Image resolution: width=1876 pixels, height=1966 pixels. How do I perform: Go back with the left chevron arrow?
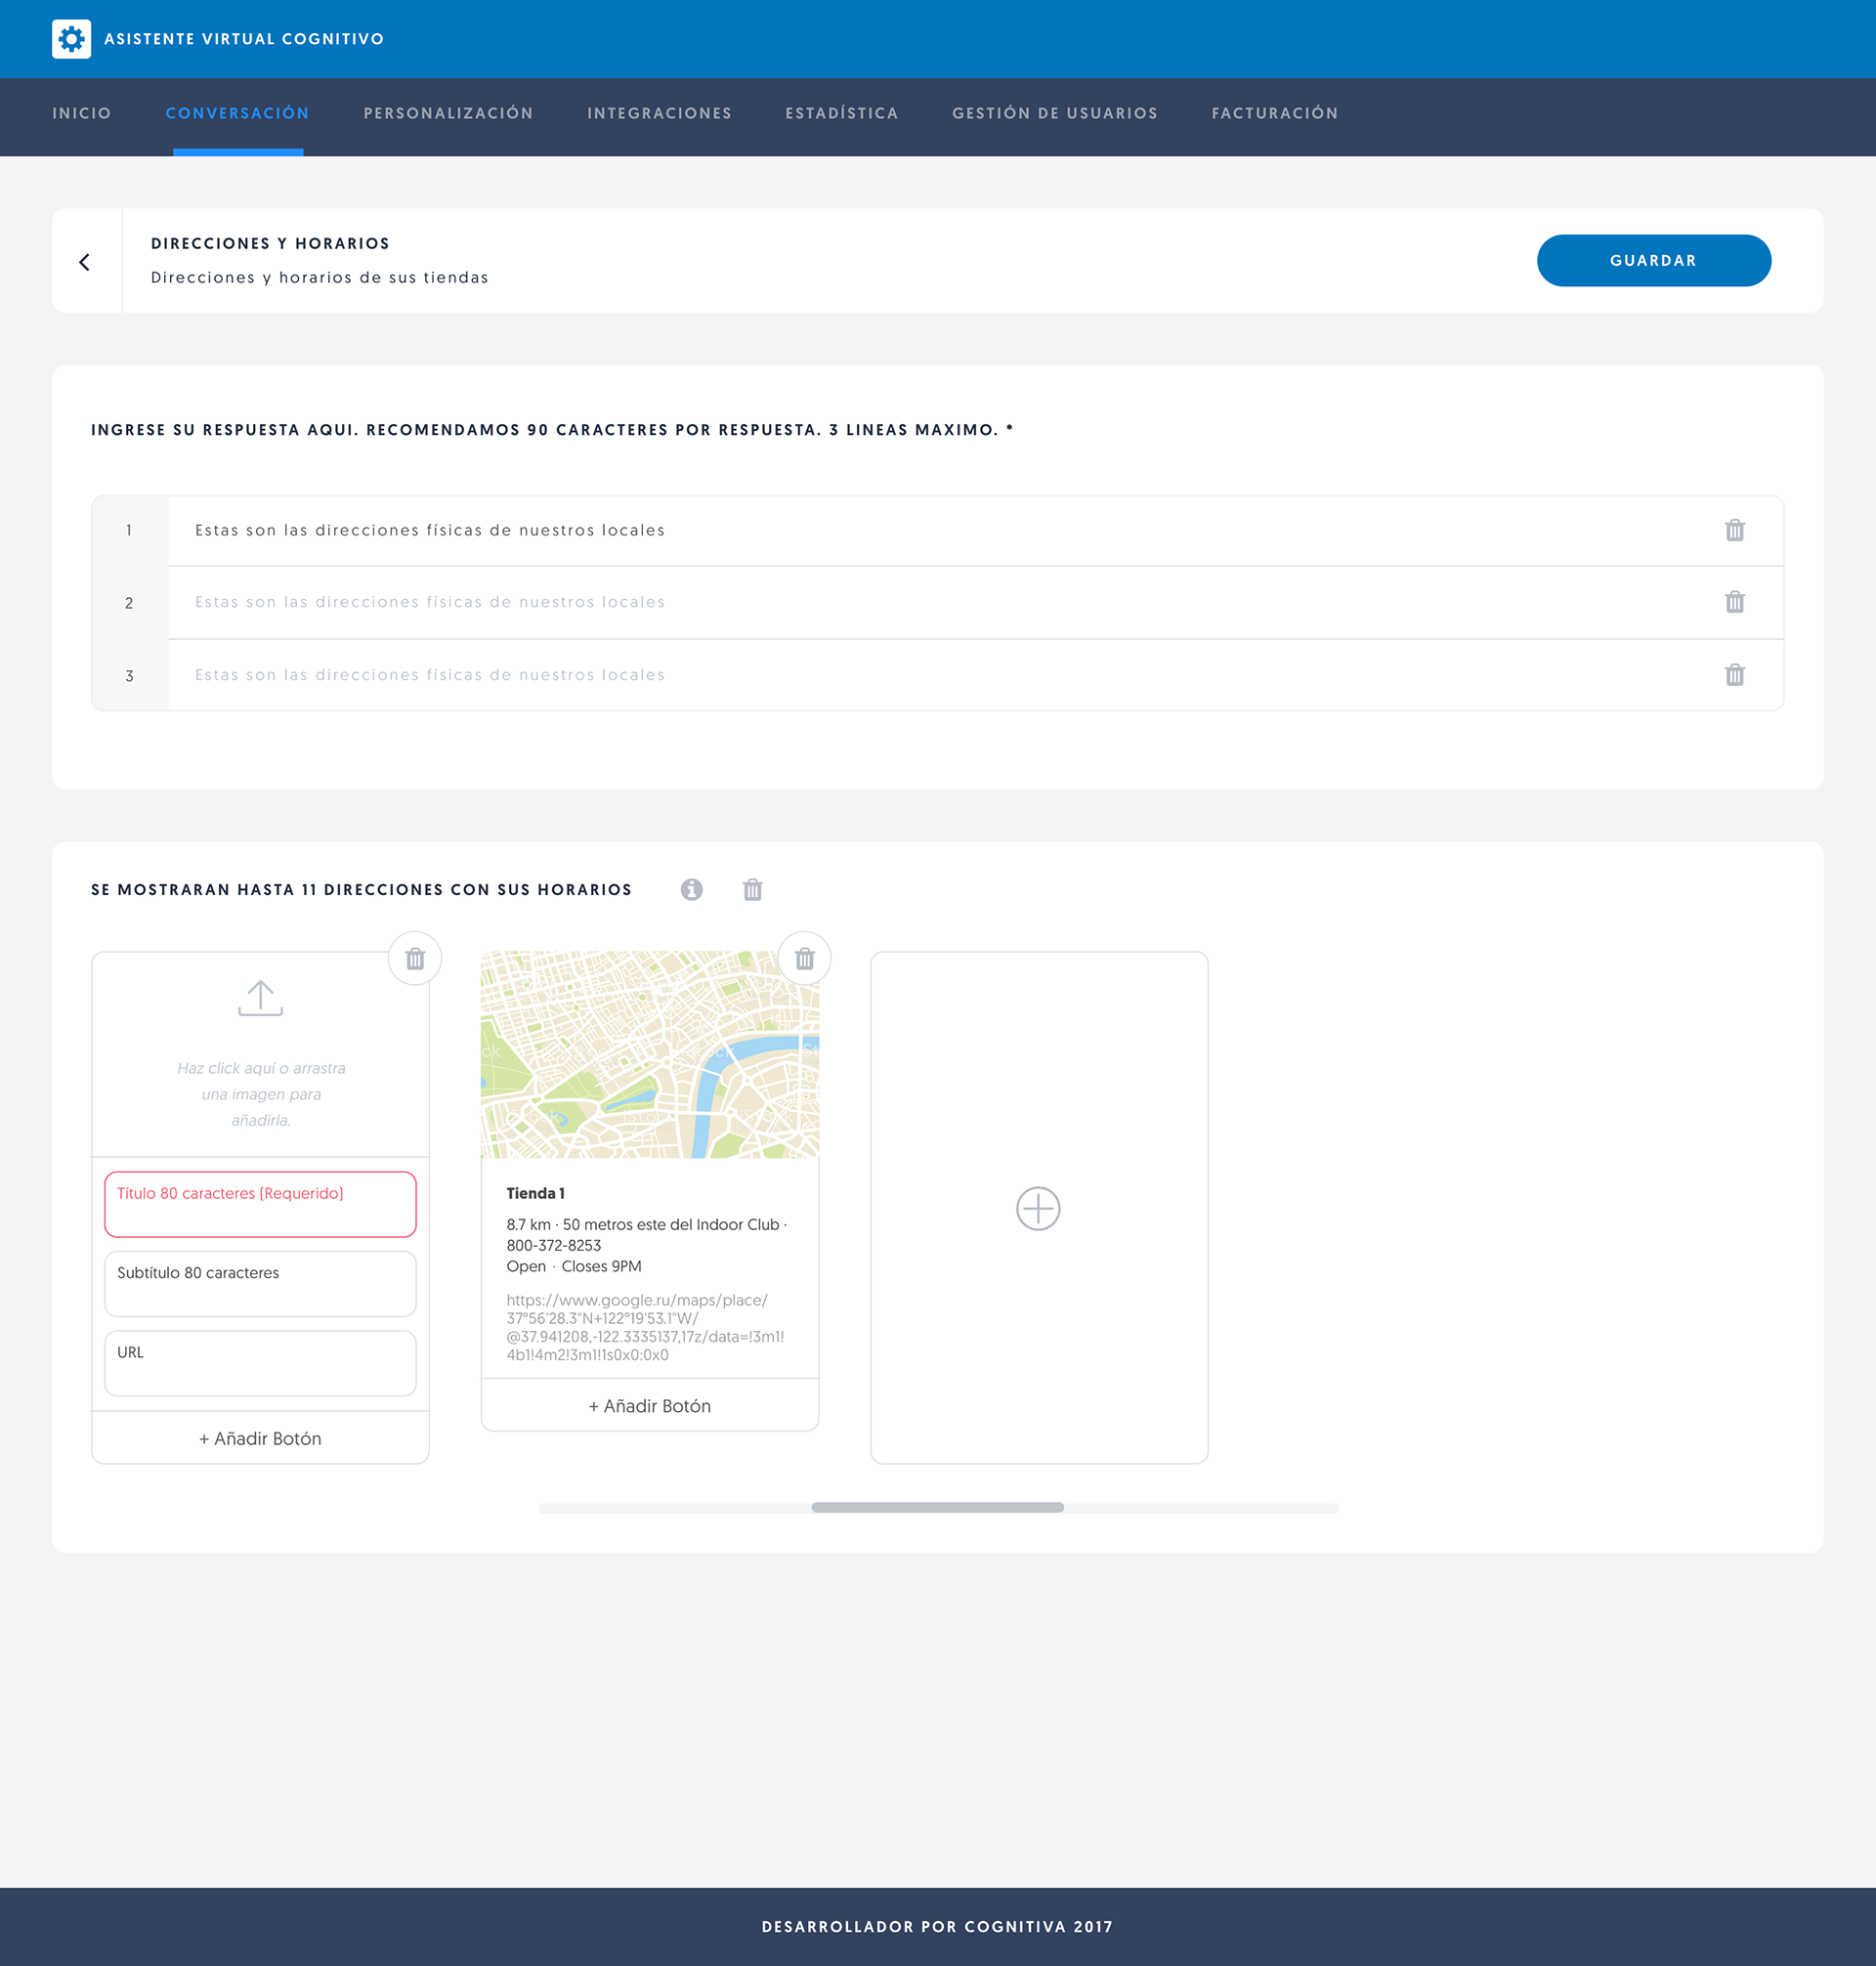click(x=85, y=262)
